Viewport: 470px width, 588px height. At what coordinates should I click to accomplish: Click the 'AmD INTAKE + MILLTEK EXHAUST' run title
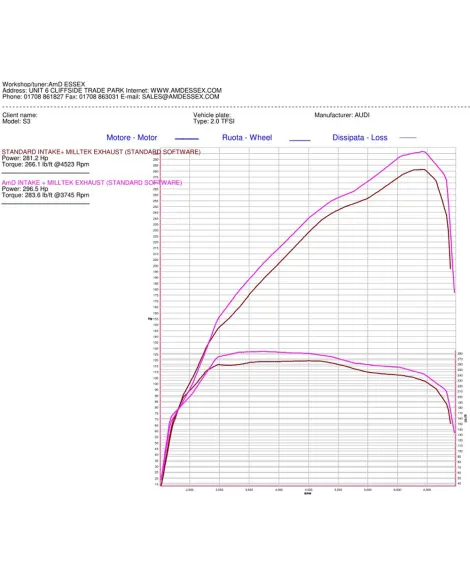pos(92,183)
